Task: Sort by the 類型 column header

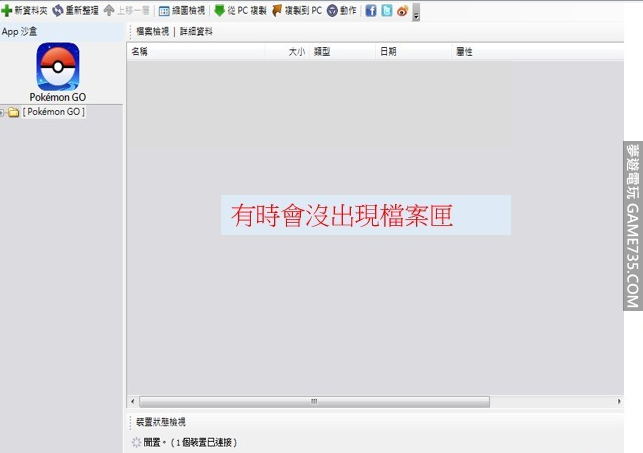Action: 343,52
